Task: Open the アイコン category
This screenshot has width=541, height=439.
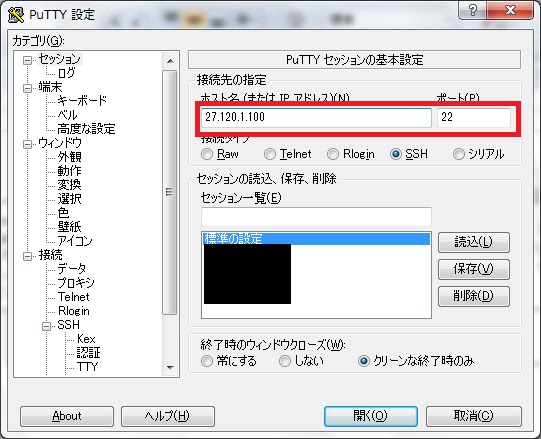Action: (75, 241)
